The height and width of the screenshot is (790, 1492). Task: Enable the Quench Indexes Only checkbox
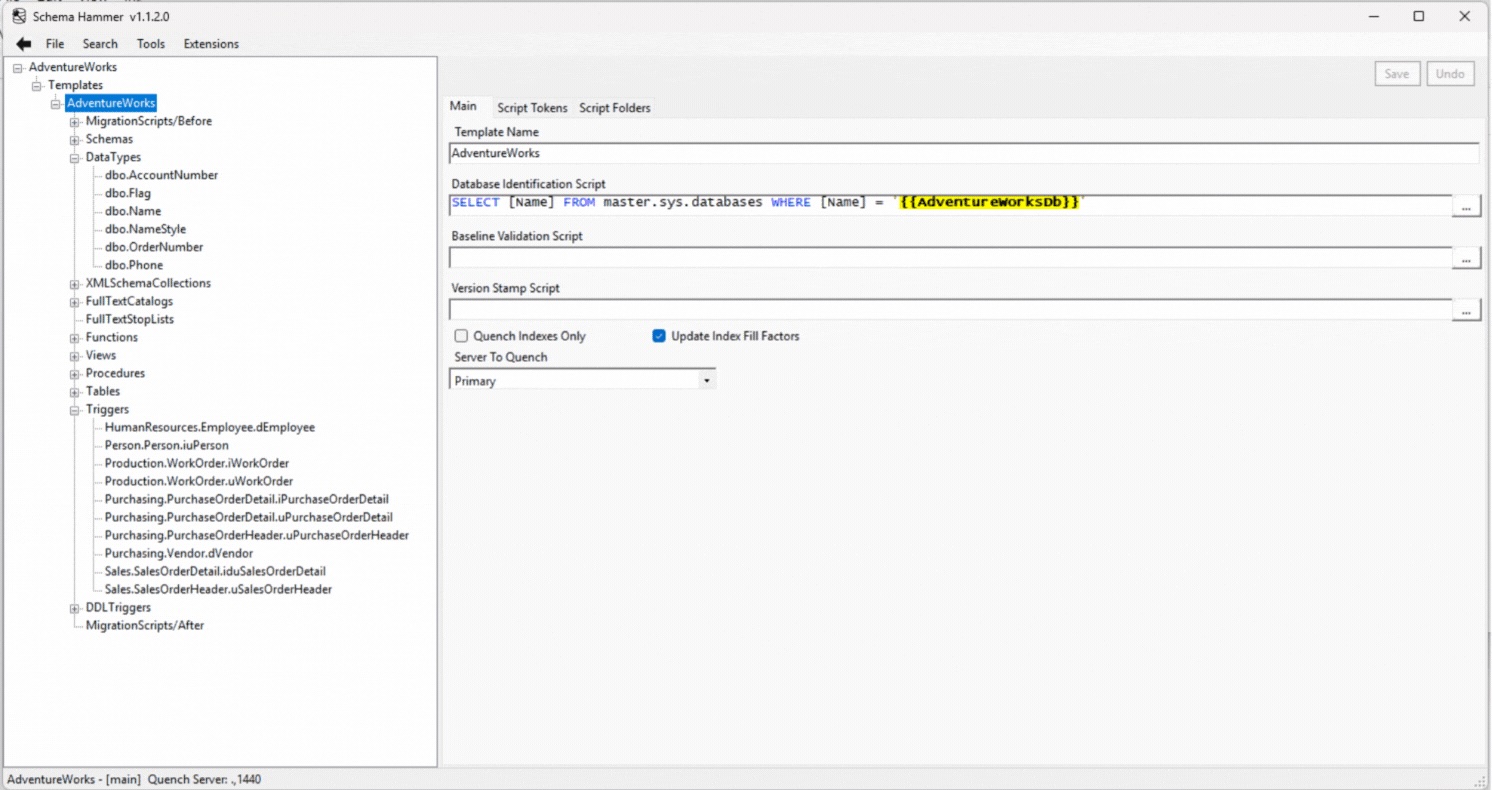(x=461, y=335)
